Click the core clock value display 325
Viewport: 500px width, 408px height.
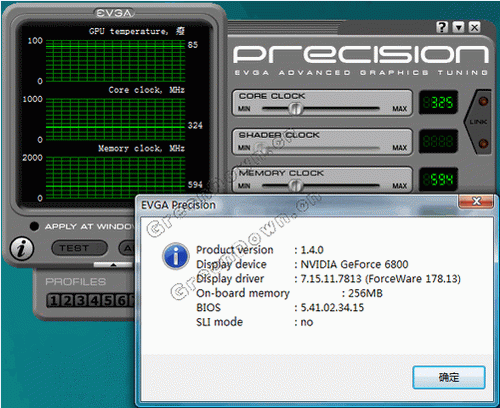pos(438,102)
